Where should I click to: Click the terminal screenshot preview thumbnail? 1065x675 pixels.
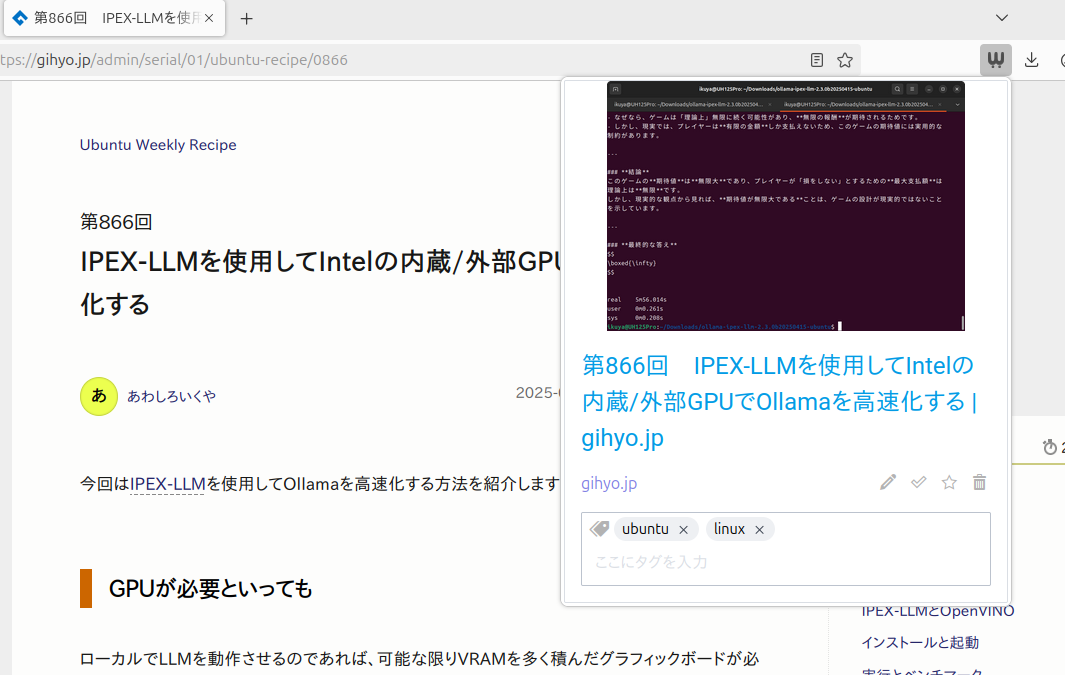[x=785, y=206]
